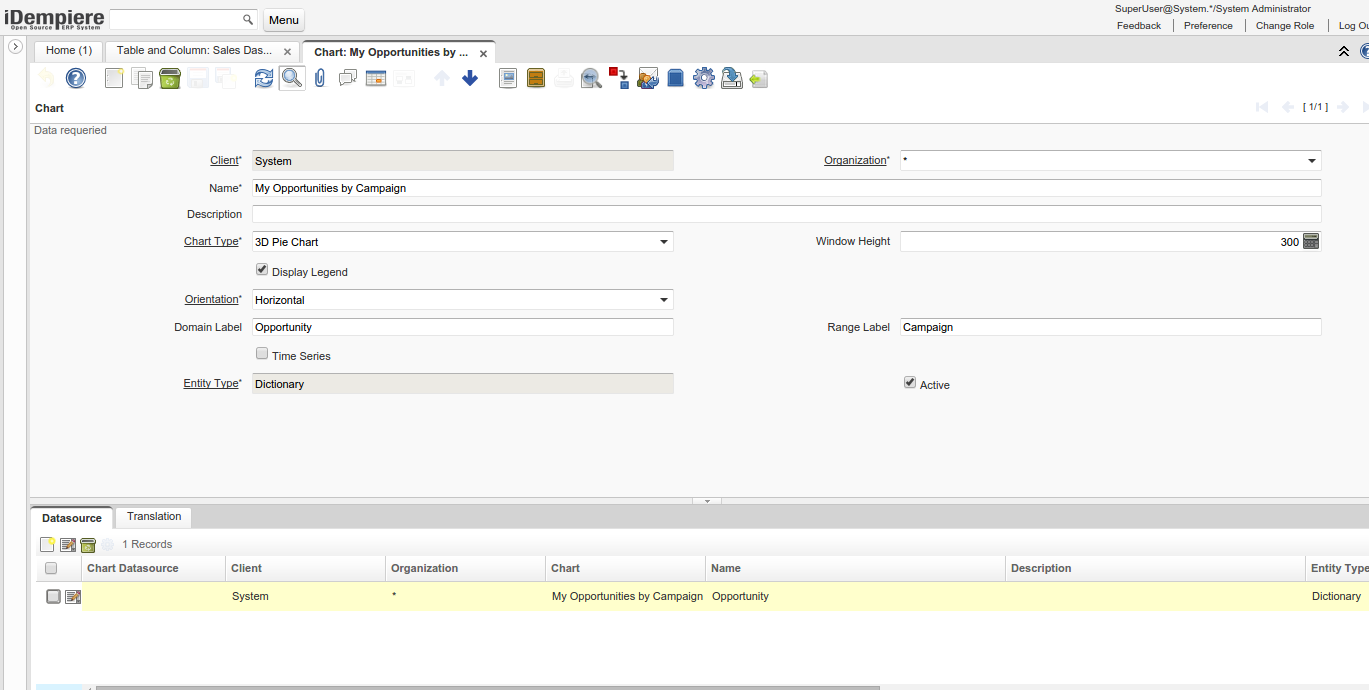Image resolution: width=1369 pixels, height=690 pixels.
Task: Switch to the Home (1) tab
Action: [69, 51]
